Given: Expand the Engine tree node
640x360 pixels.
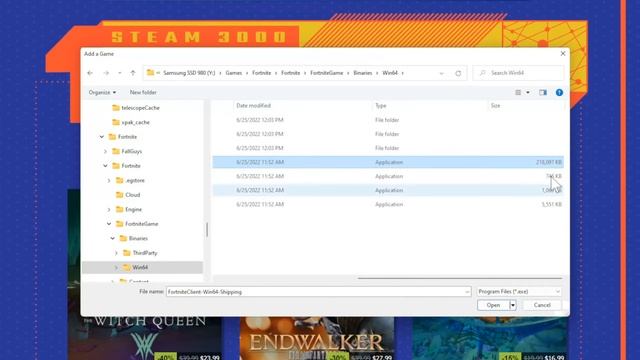Looking at the screenshot, I should tap(109, 209).
